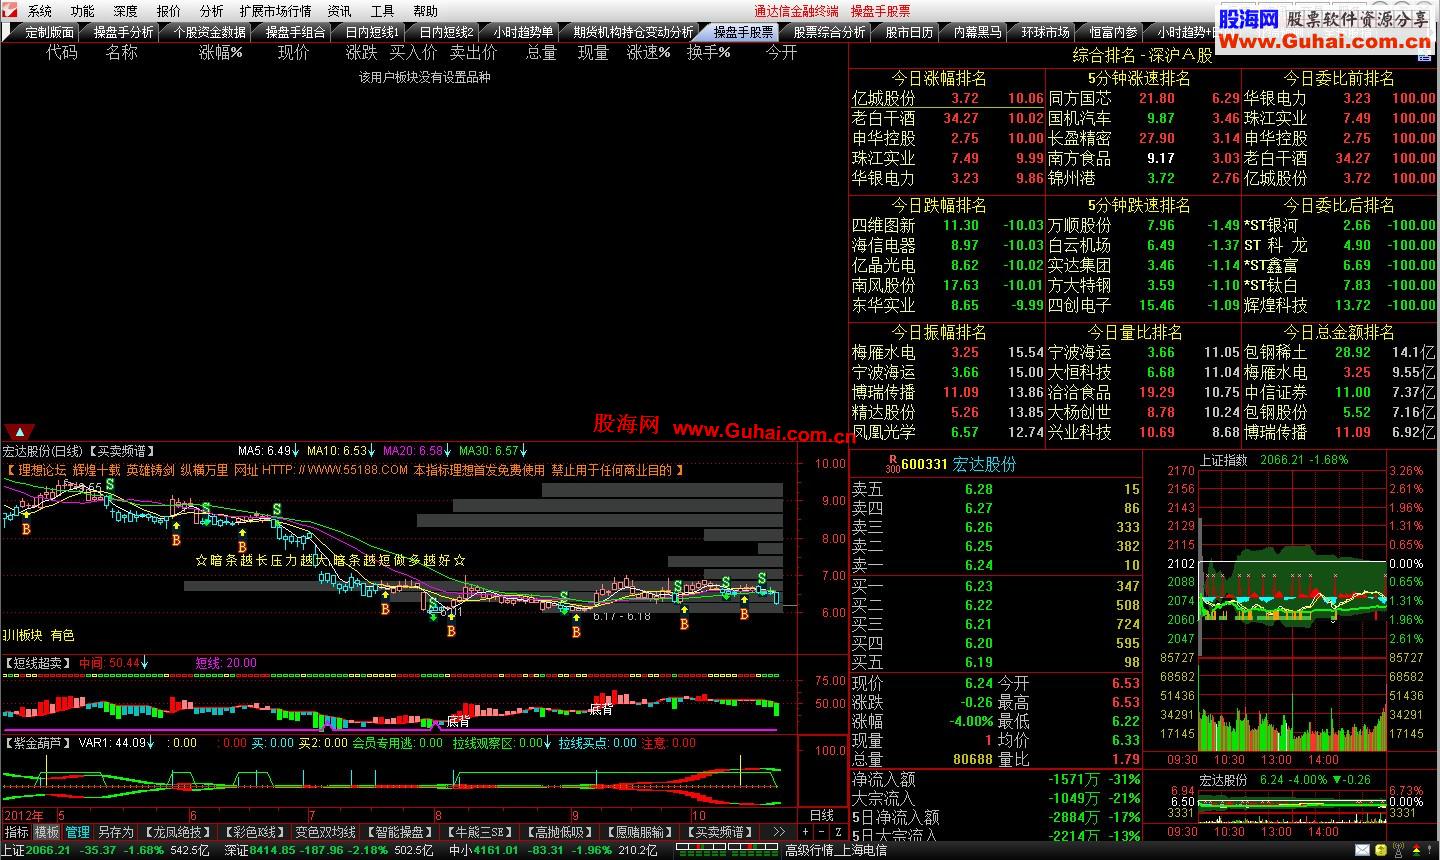The image size is (1440, 860).
Task: Select the 【彩色K线】 indicator tab
Action: click(253, 832)
